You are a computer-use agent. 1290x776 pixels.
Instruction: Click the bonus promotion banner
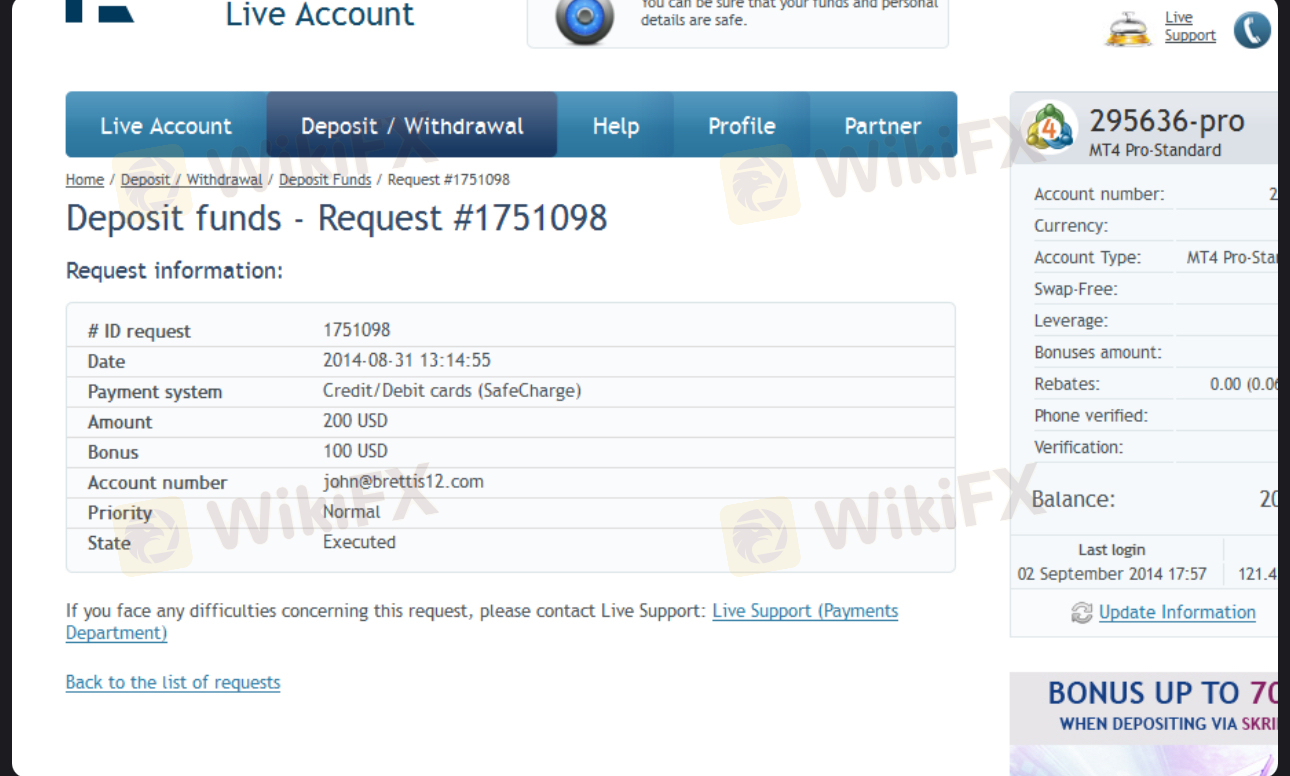coord(1144,723)
